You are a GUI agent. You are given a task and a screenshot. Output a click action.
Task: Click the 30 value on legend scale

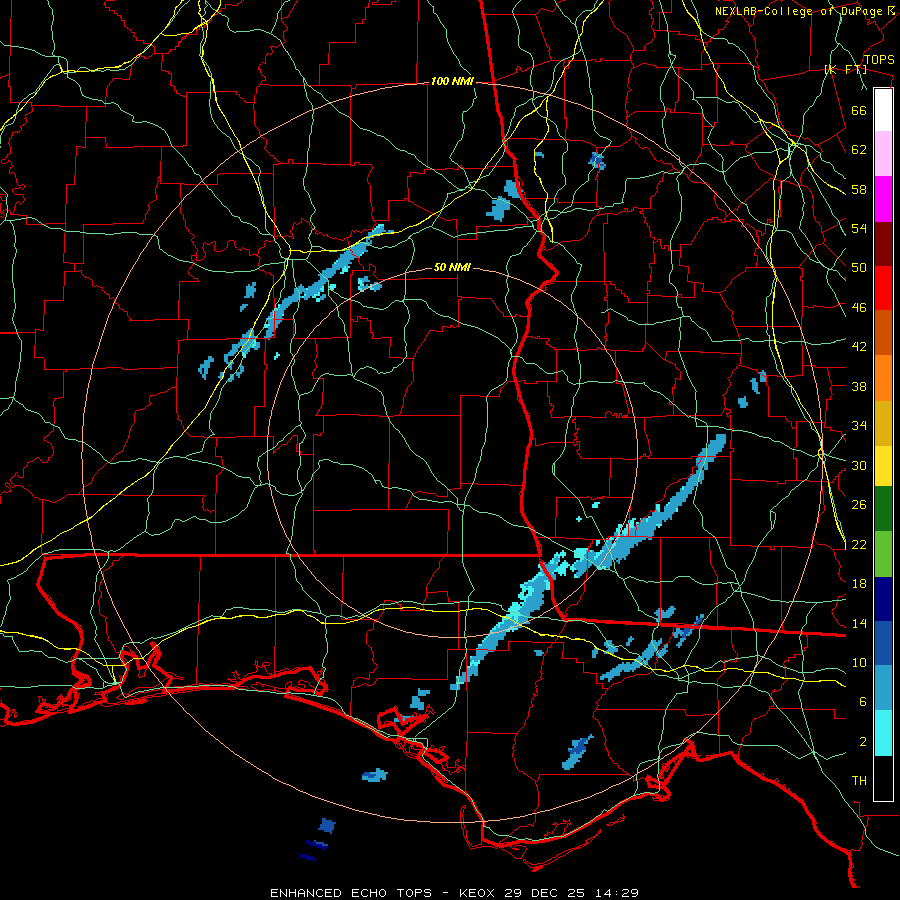[x=859, y=465]
